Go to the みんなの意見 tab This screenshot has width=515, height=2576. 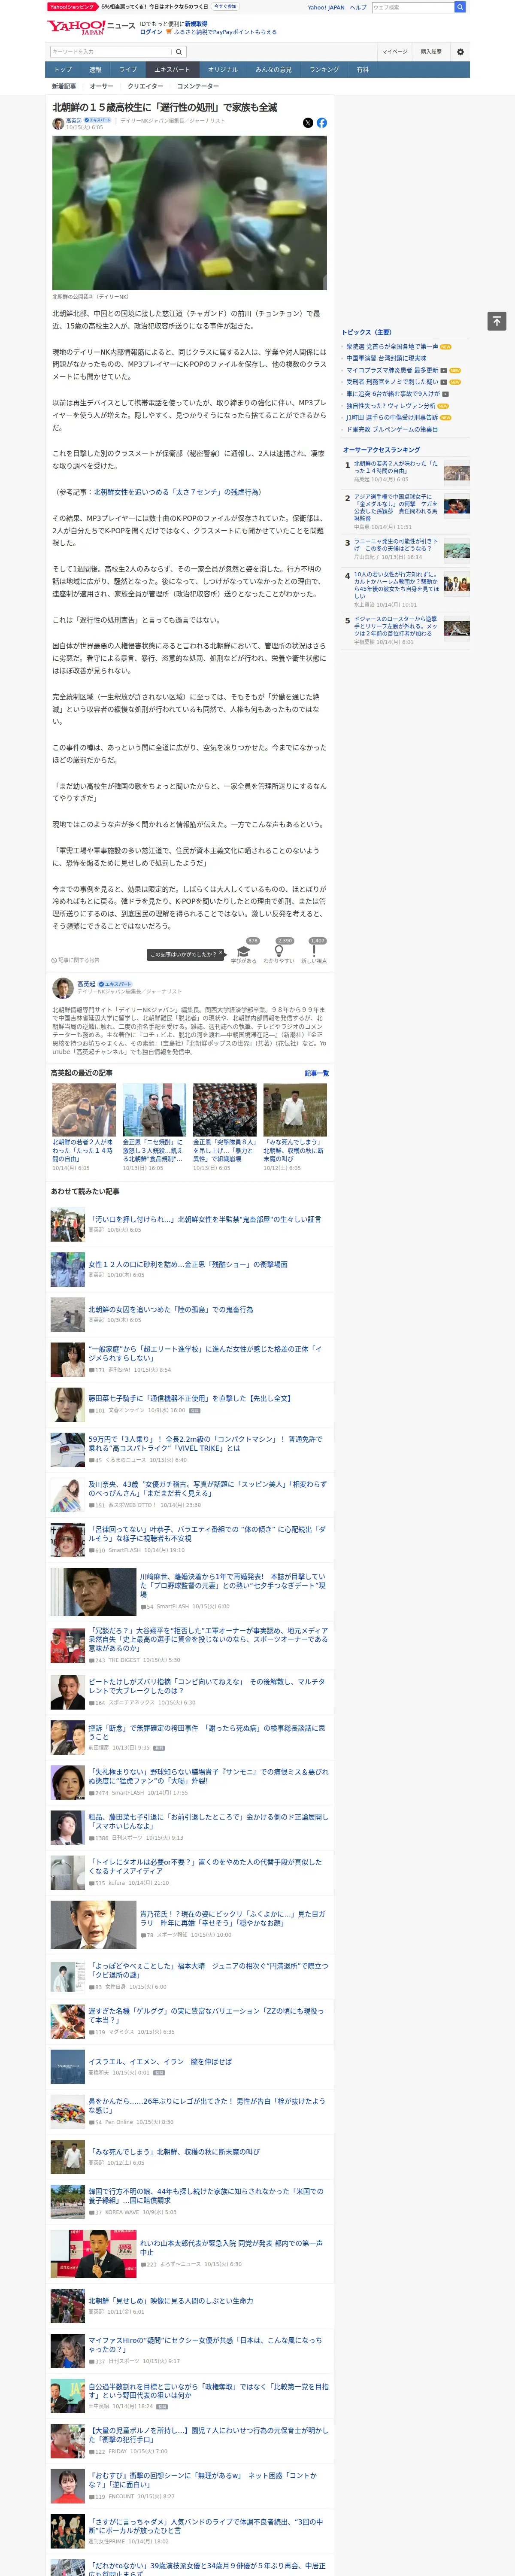point(274,70)
